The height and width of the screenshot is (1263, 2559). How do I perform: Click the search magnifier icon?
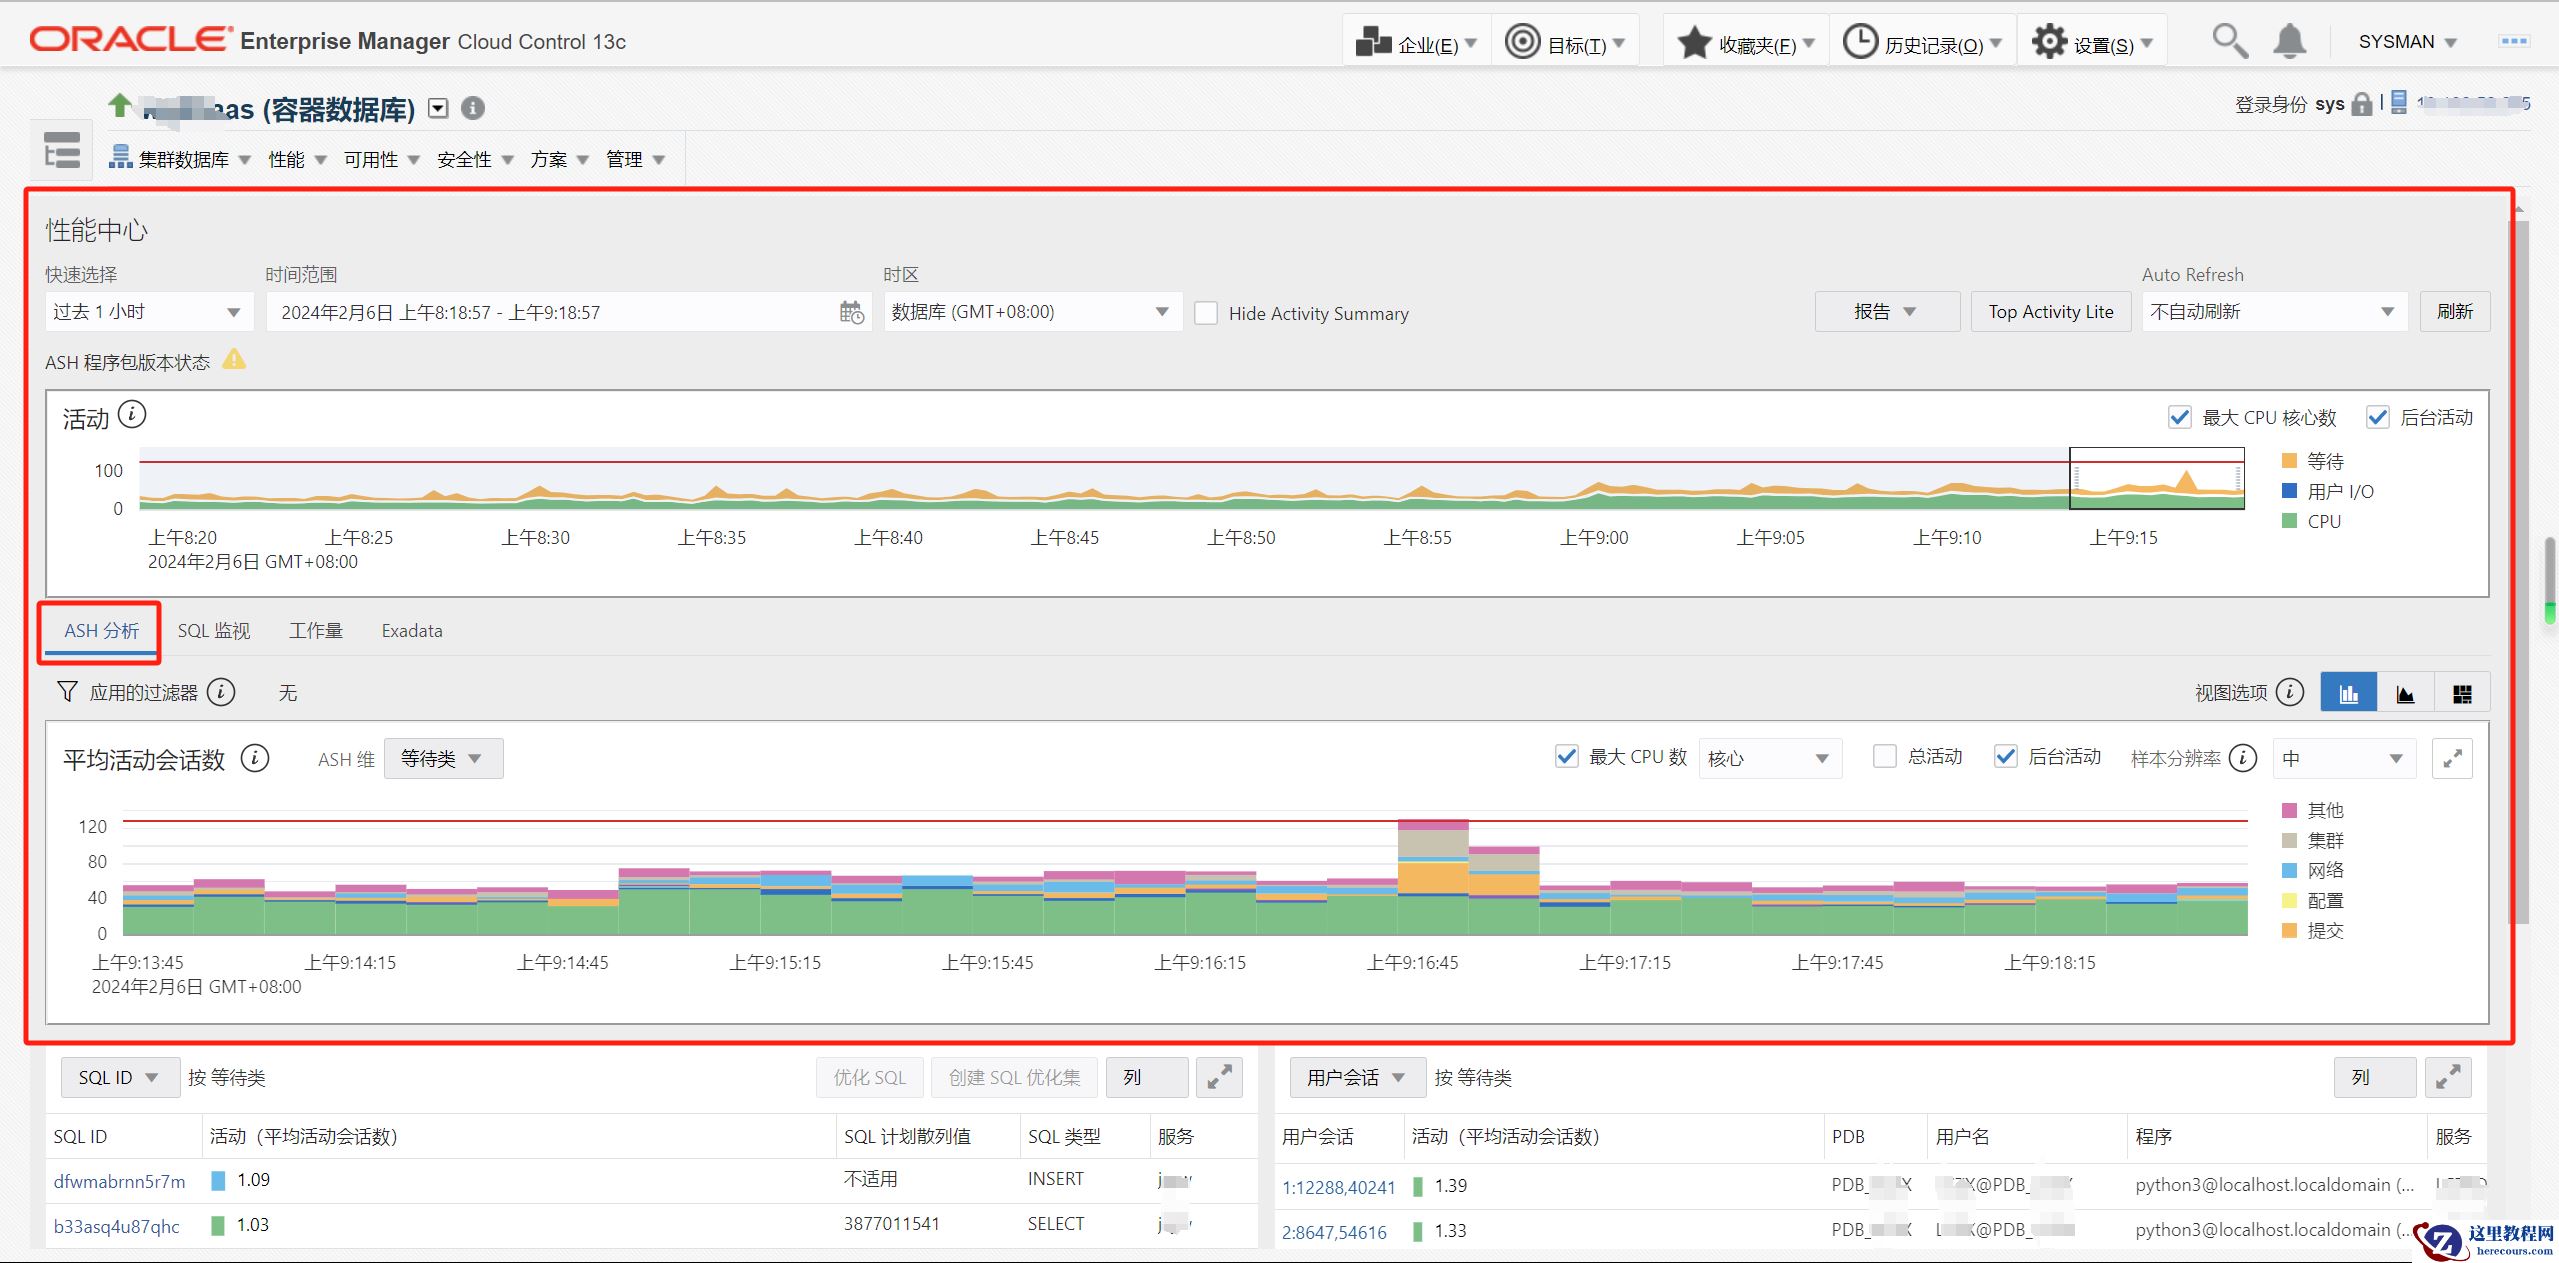click(2229, 42)
